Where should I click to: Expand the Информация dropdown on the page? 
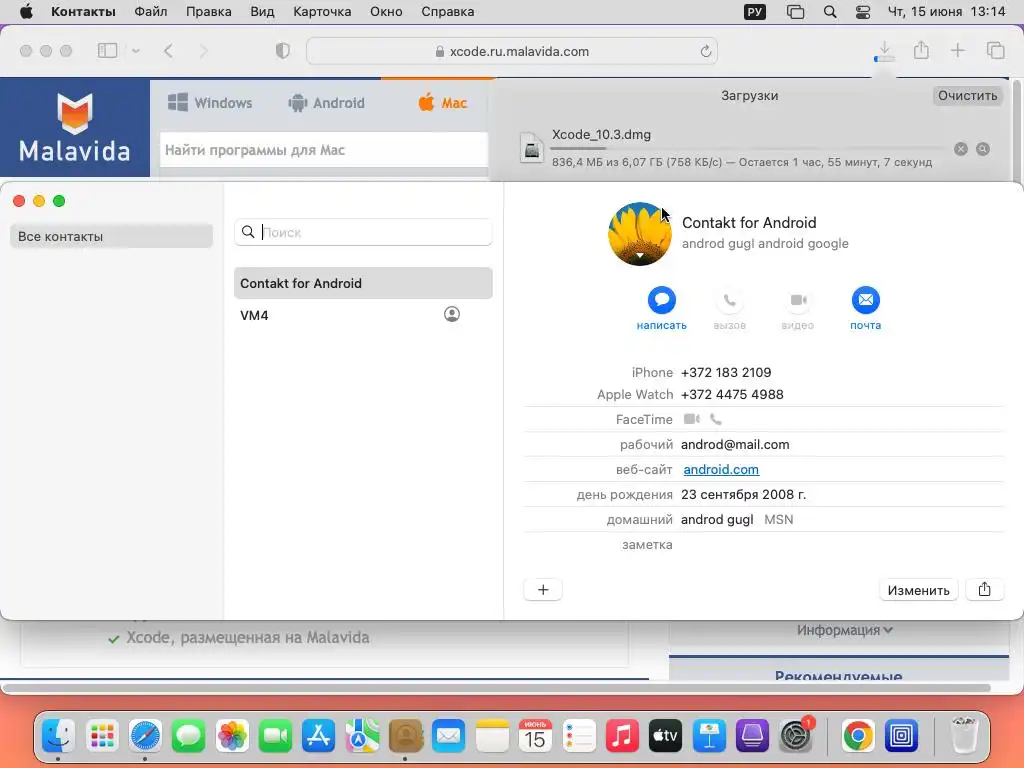coord(844,630)
